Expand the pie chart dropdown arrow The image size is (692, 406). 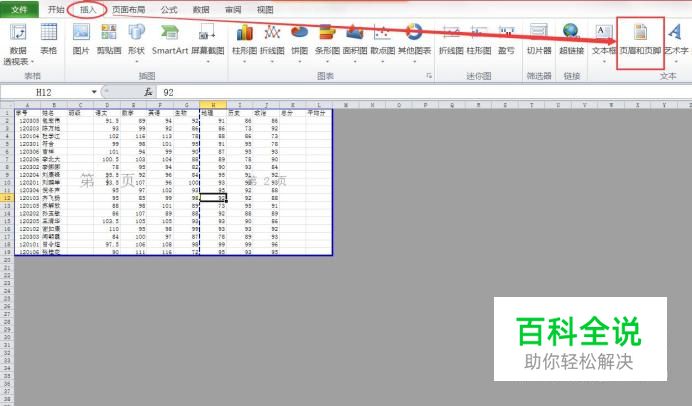coord(300,61)
